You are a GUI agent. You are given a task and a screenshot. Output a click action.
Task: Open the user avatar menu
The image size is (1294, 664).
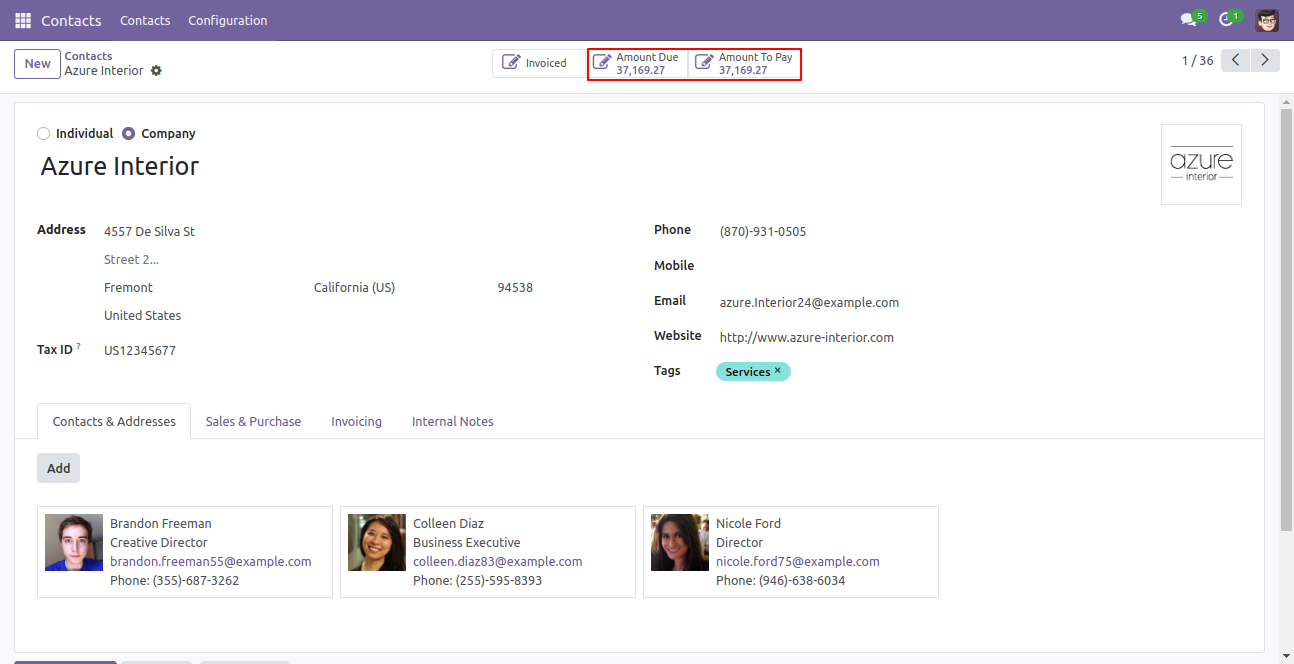1267,20
